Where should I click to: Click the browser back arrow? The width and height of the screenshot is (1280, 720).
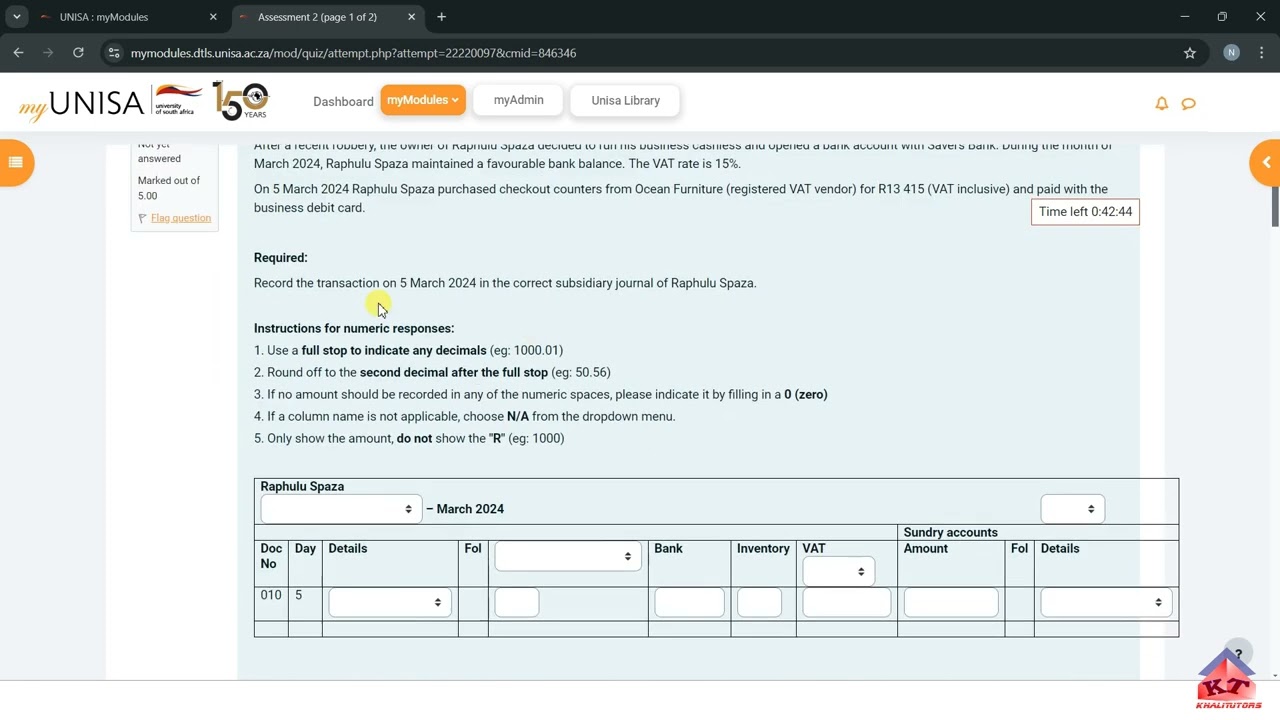point(18,53)
